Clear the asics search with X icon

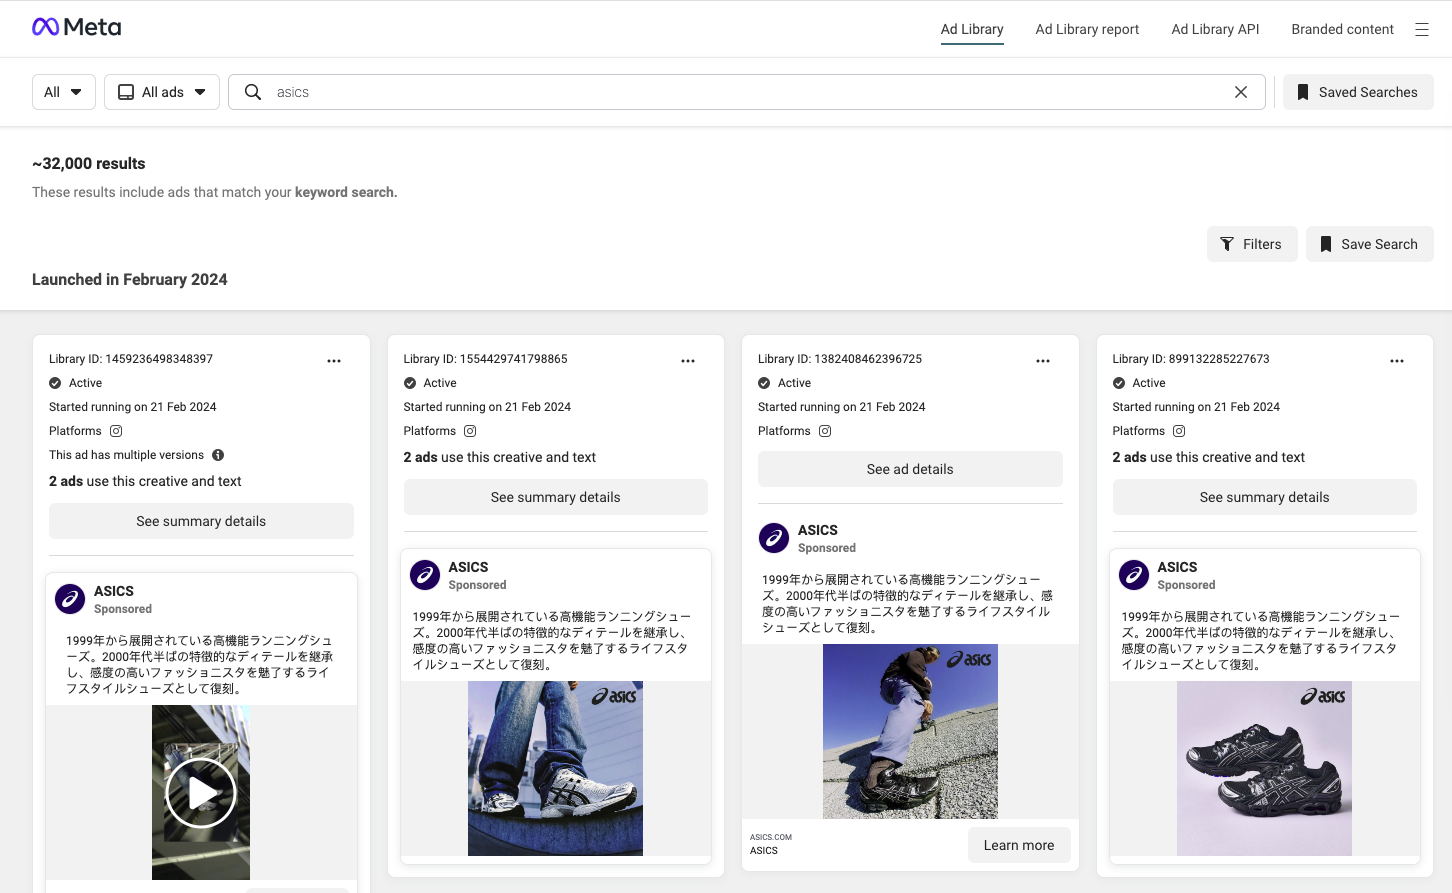tap(1241, 92)
